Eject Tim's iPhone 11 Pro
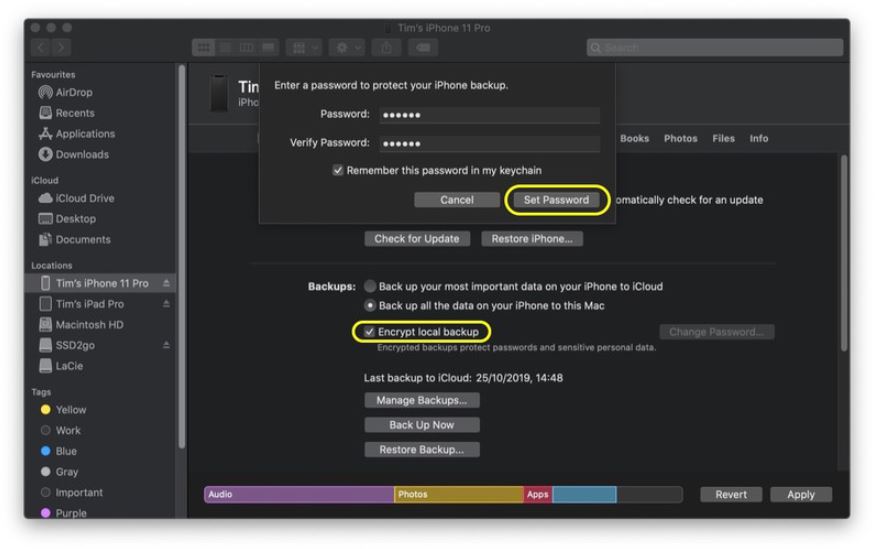Image resolution: width=875 pixels, height=549 pixels. 166,283
